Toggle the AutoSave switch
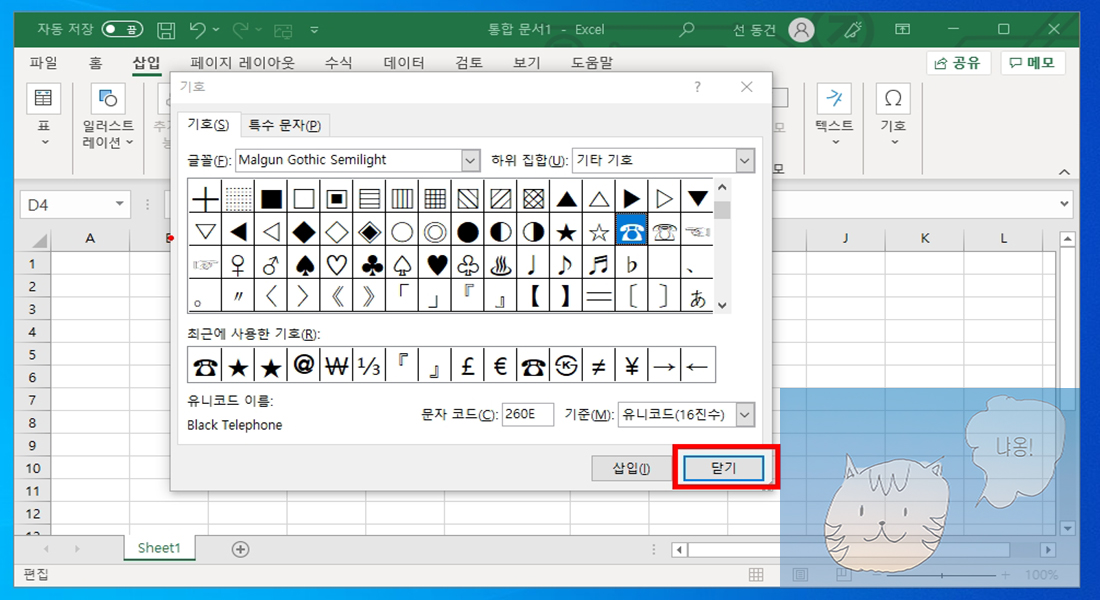 click(122, 29)
